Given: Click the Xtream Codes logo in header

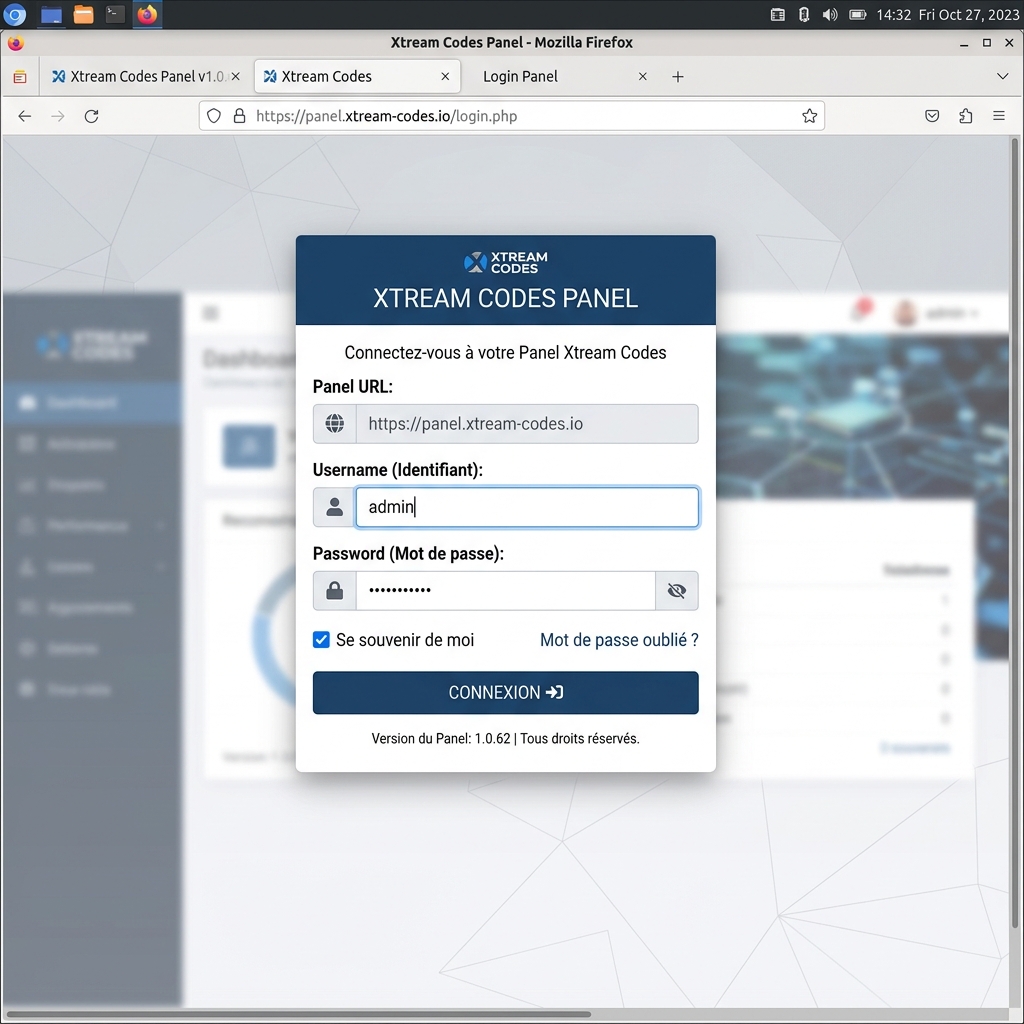Looking at the screenshot, I should tap(505, 263).
